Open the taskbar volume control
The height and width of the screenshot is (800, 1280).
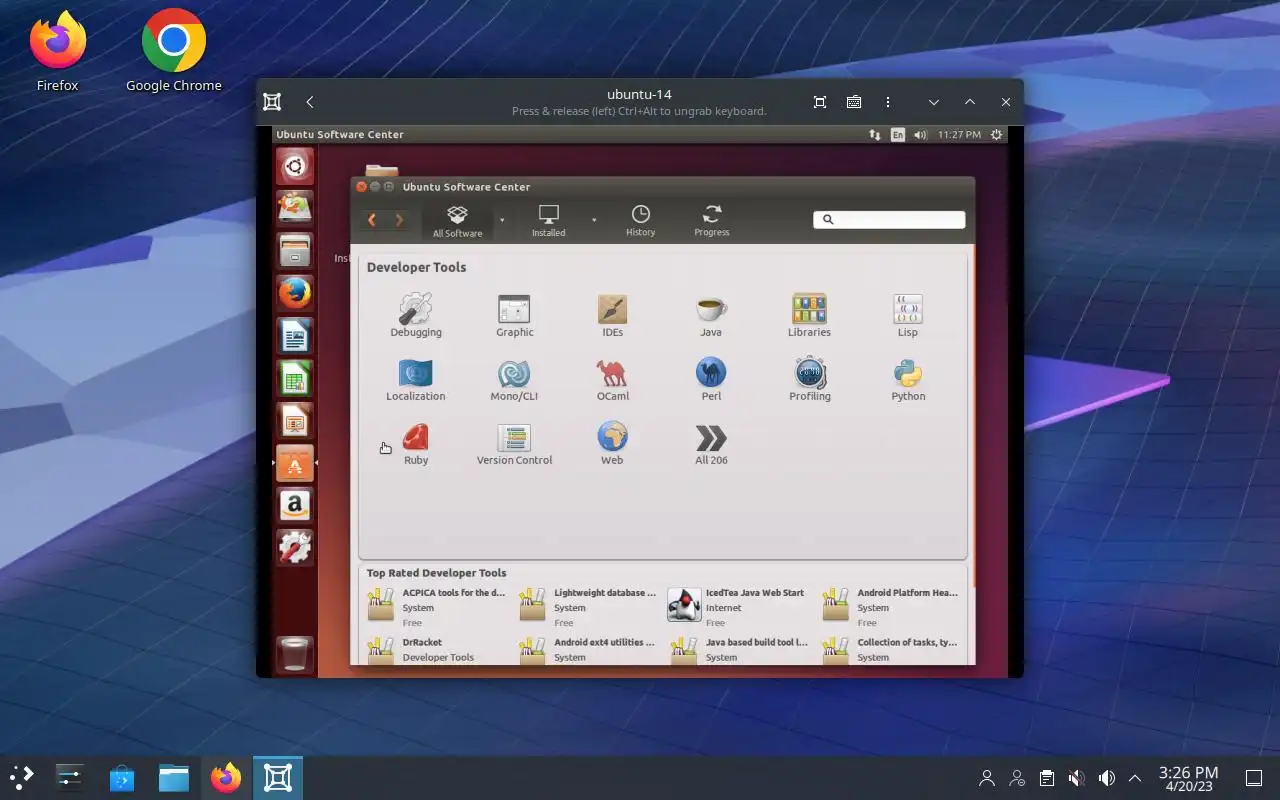coord(1107,778)
